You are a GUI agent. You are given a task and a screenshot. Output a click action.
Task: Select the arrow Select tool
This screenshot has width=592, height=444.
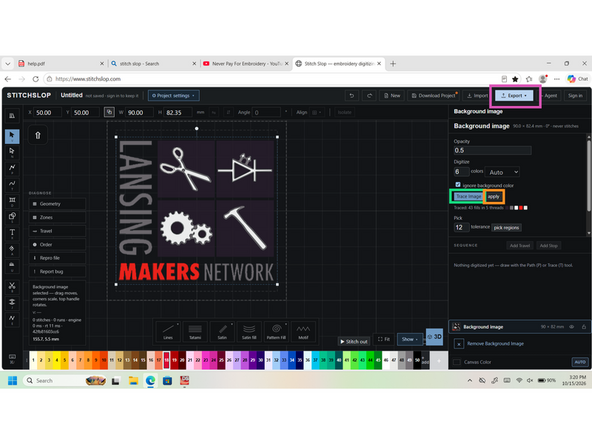[x=12, y=136]
